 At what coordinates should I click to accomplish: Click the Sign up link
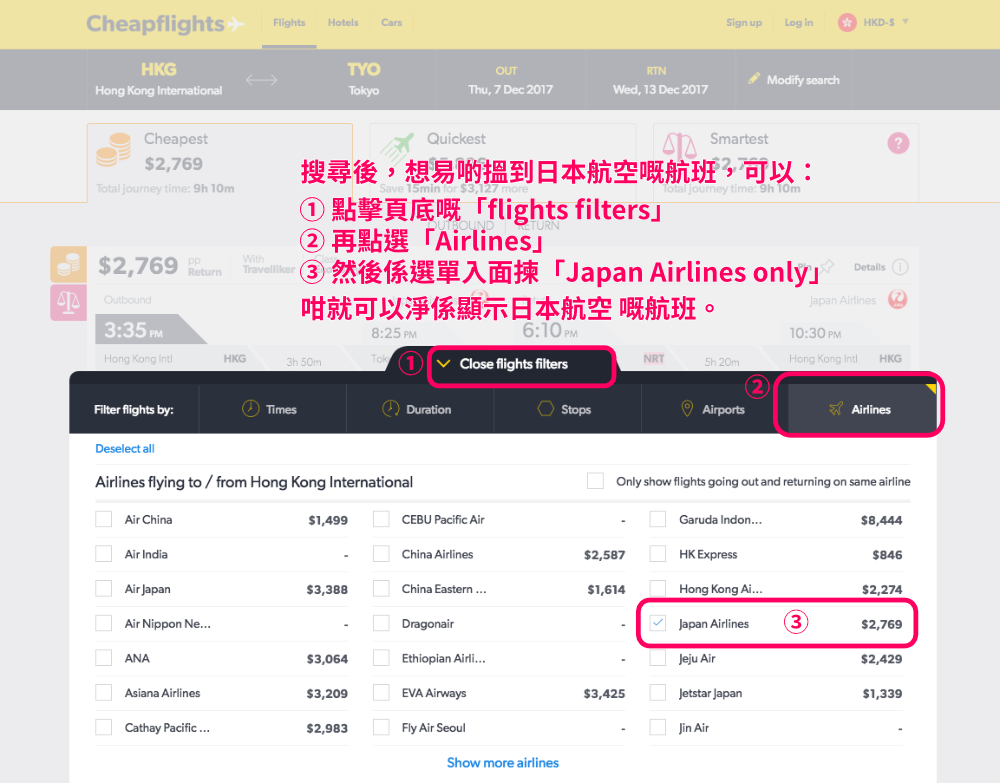coord(744,22)
